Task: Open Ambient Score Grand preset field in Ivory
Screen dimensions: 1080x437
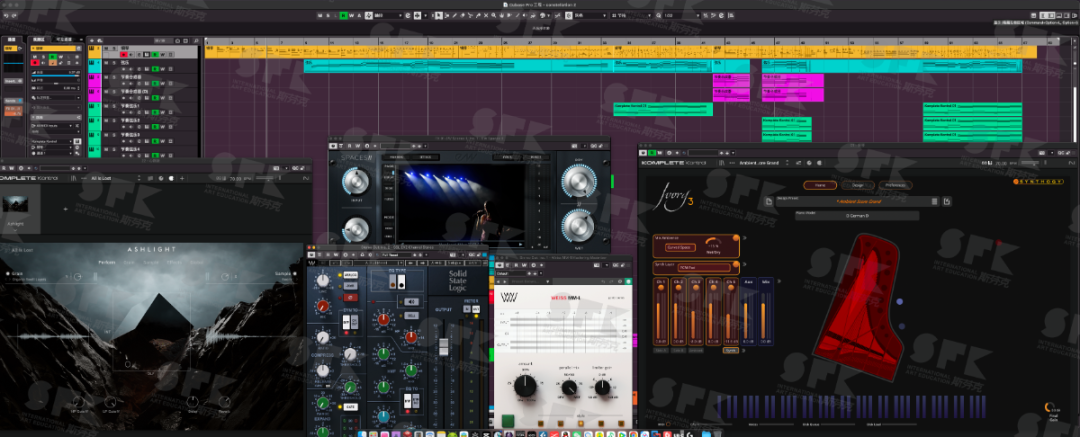Action: (x=858, y=201)
